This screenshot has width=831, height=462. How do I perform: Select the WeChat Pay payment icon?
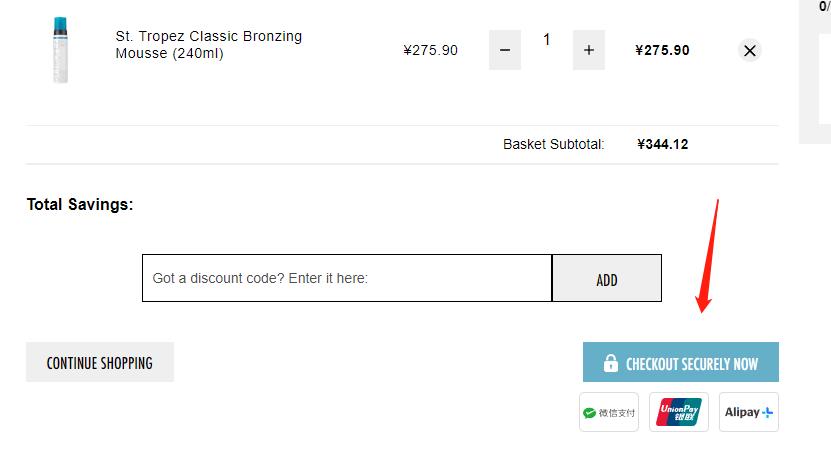[608, 412]
